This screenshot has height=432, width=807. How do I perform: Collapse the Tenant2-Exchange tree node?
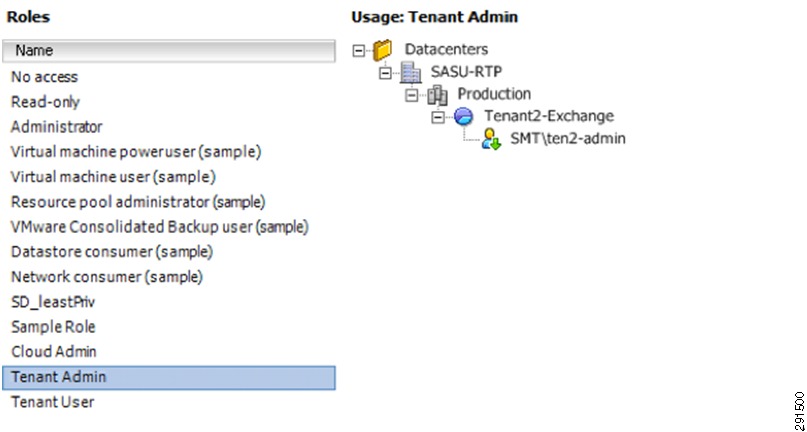pos(438,116)
